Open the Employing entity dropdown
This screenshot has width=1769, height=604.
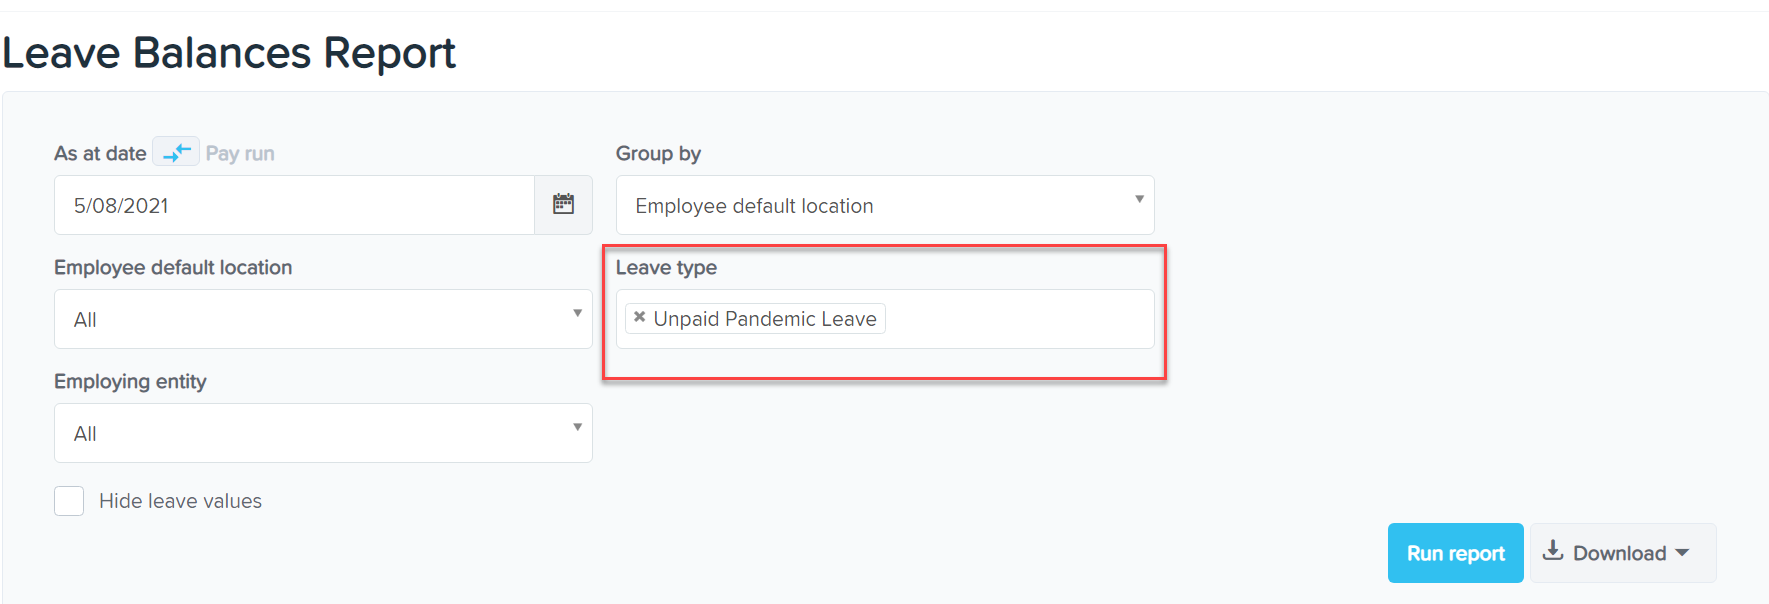click(323, 433)
